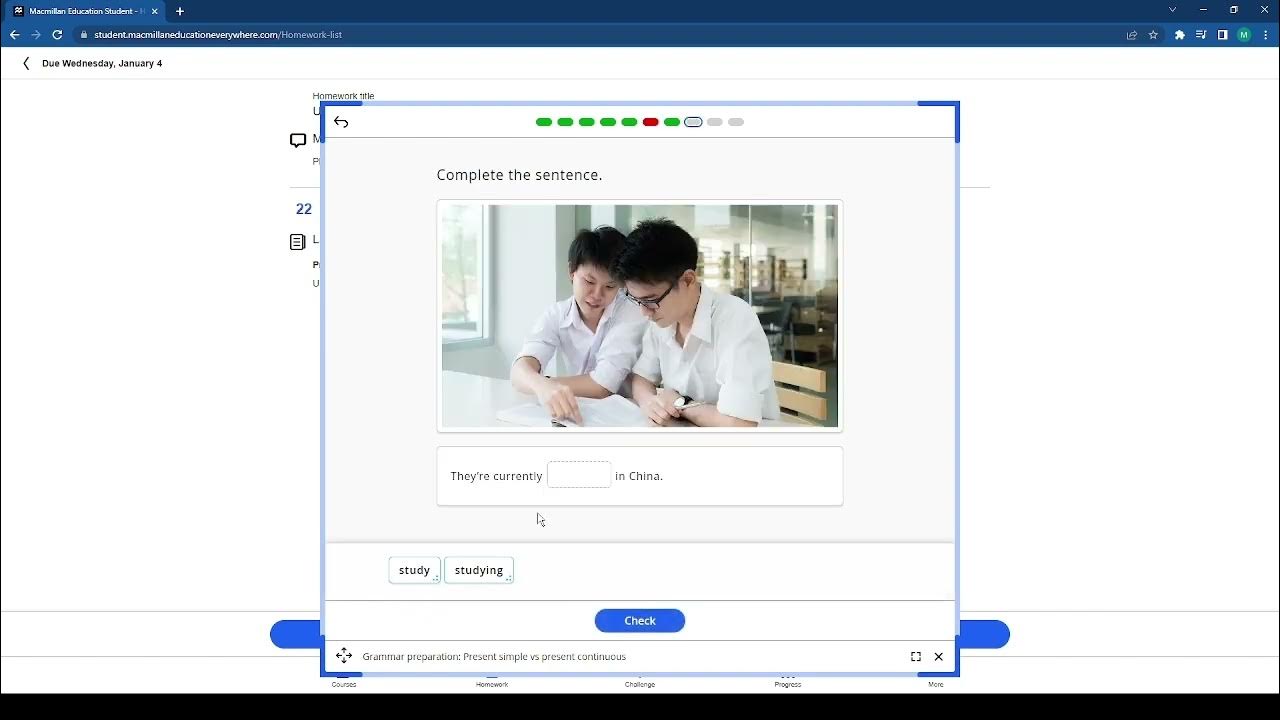Open the media control icon in toolbar
The width and height of the screenshot is (1280, 720).
click(1201, 35)
